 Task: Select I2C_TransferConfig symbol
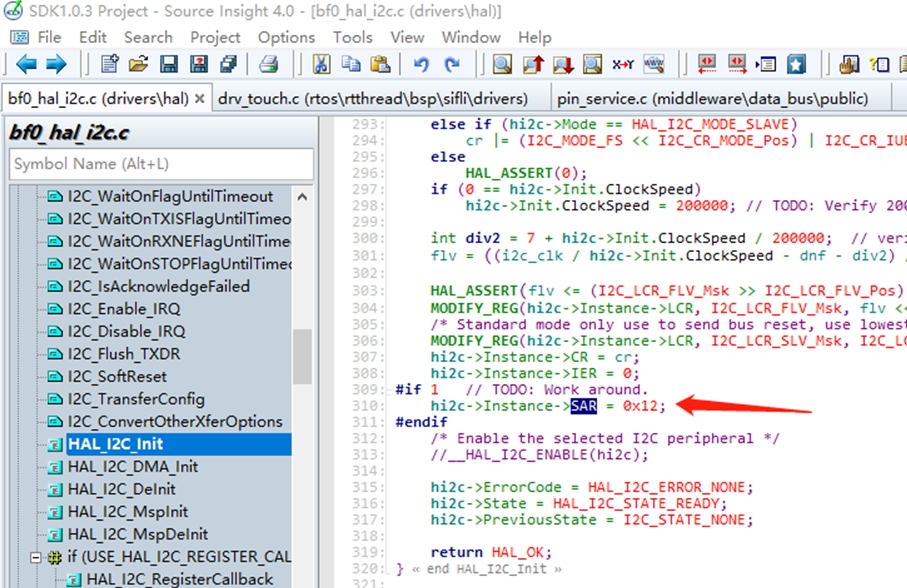(x=136, y=399)
